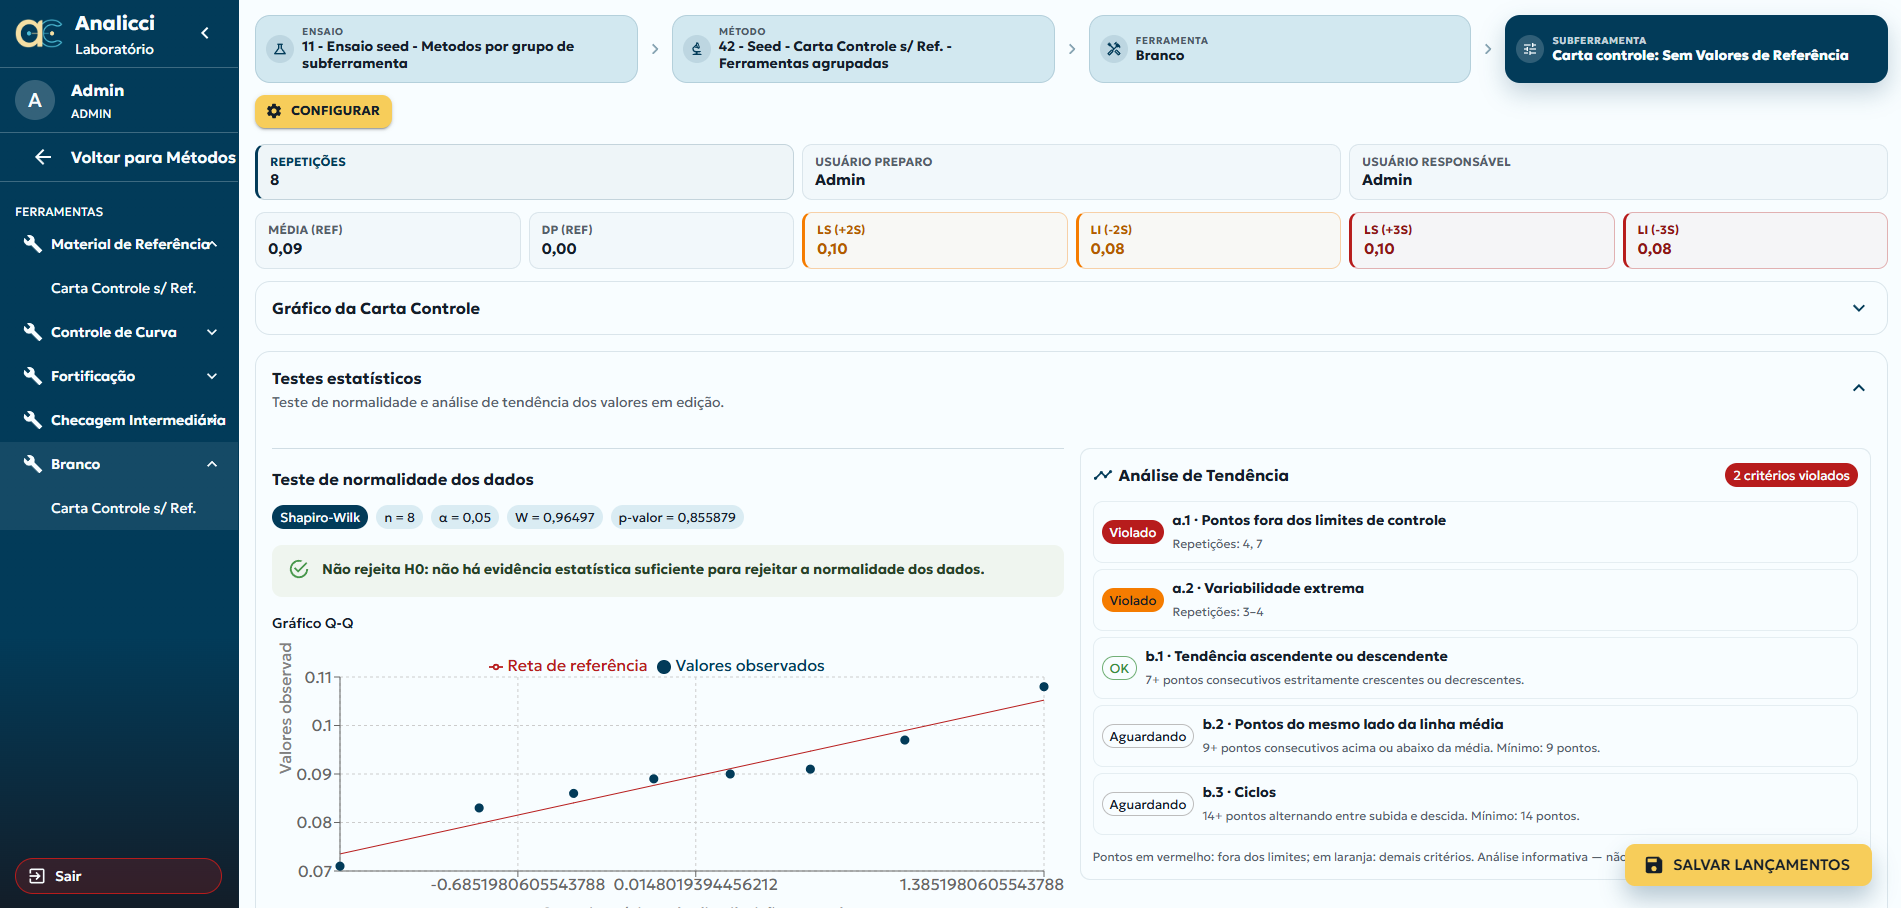Click the LI (-3S) value card
Image resolution: width=1901 pixels, height=908 pixels.
click(x=1755, y=240)
